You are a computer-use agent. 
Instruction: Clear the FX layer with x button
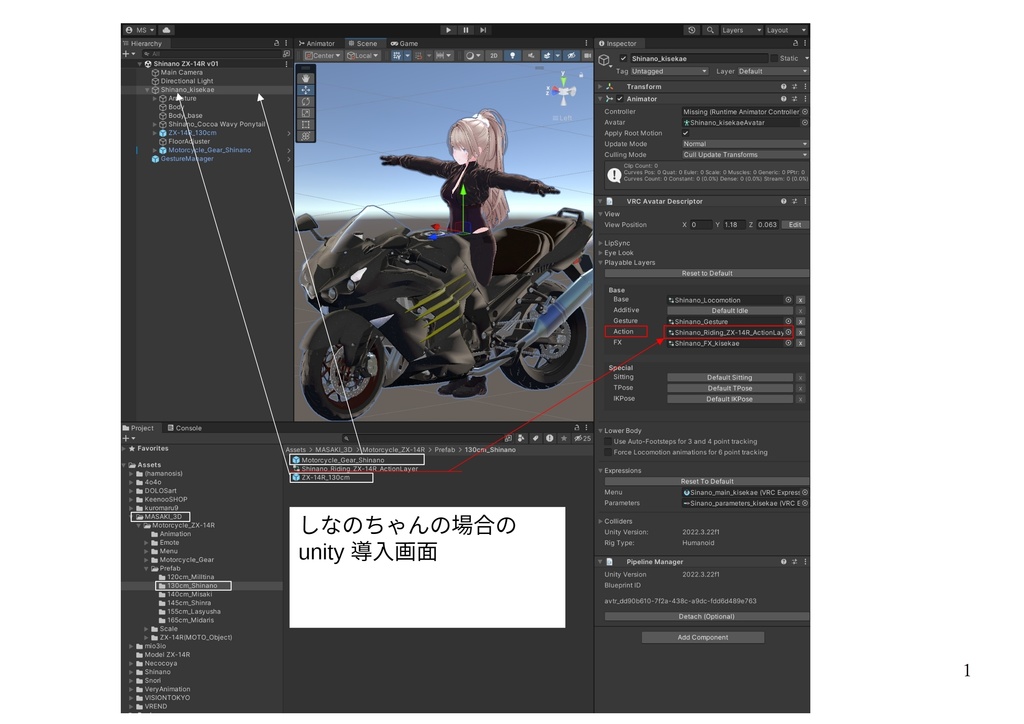800,343
